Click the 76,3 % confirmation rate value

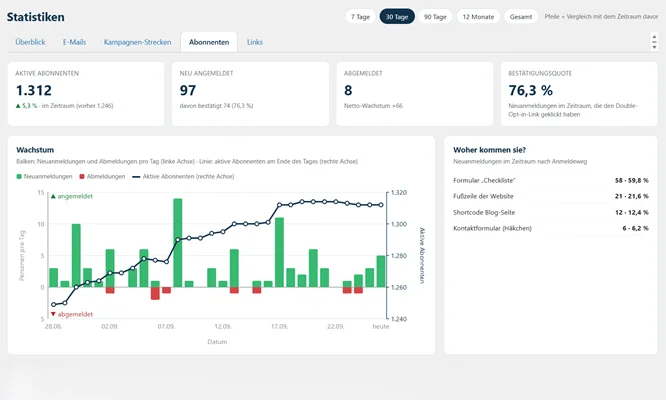click(x=531, y=90)
